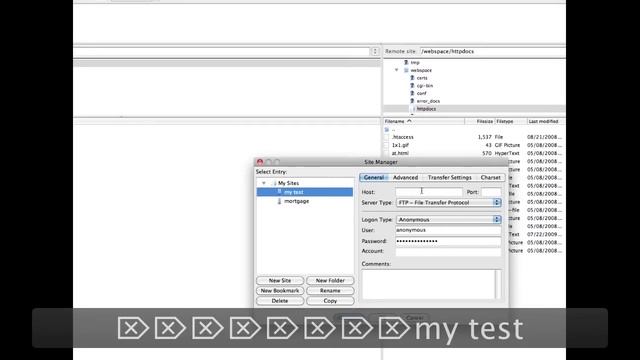The image size is (640, 360).
Task: Select error_docs in remote tree
Action: [x=428, y=101]
